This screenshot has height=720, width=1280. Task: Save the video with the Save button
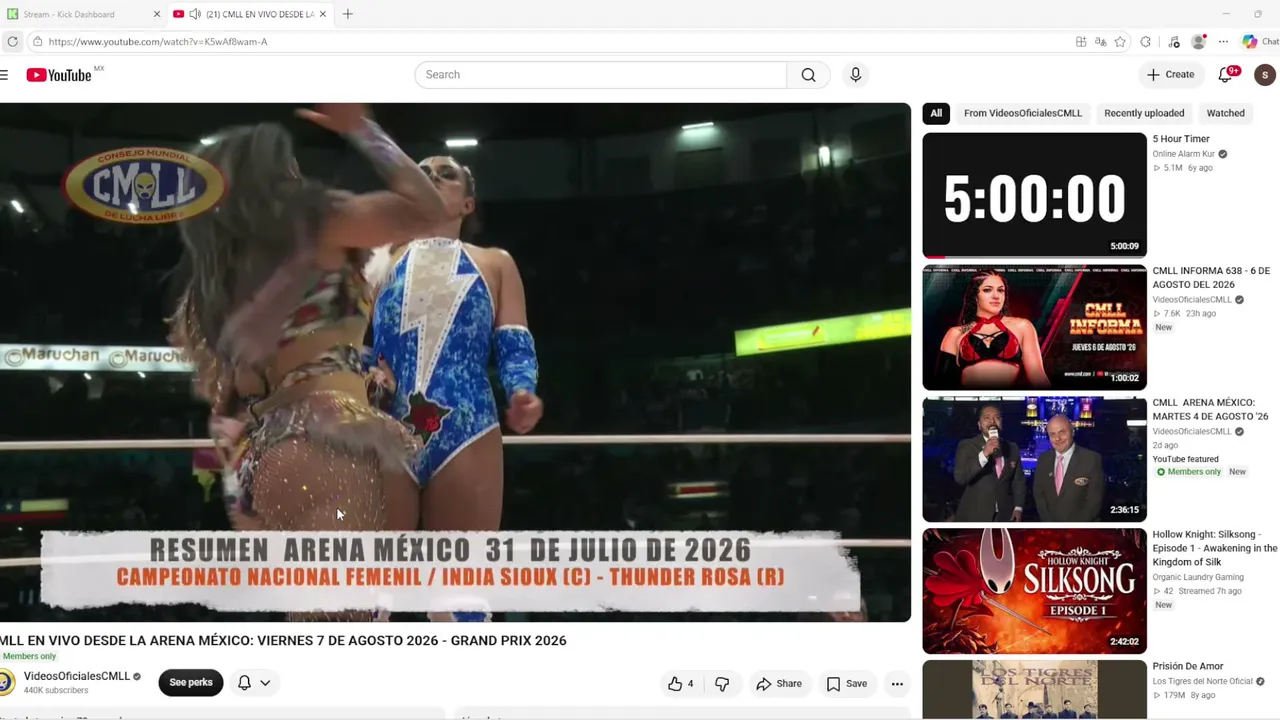click(x=847, y=684)
